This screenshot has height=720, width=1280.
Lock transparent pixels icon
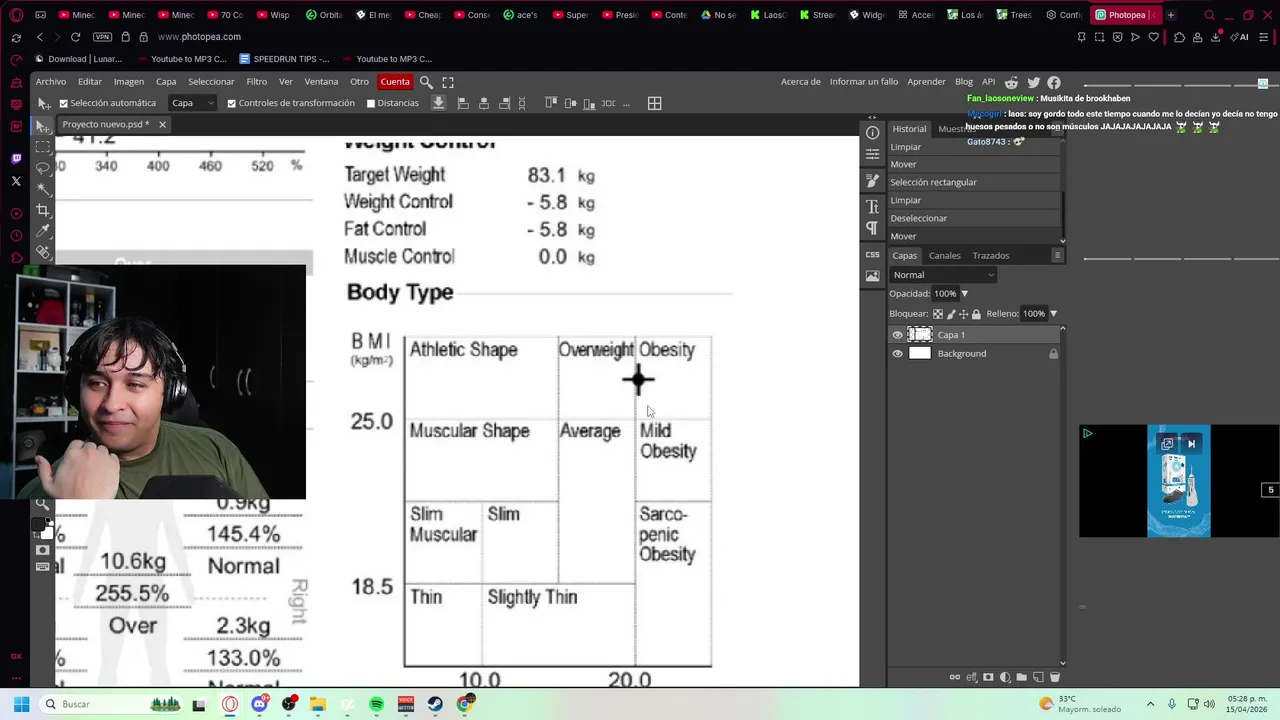[x=937, y=314]
